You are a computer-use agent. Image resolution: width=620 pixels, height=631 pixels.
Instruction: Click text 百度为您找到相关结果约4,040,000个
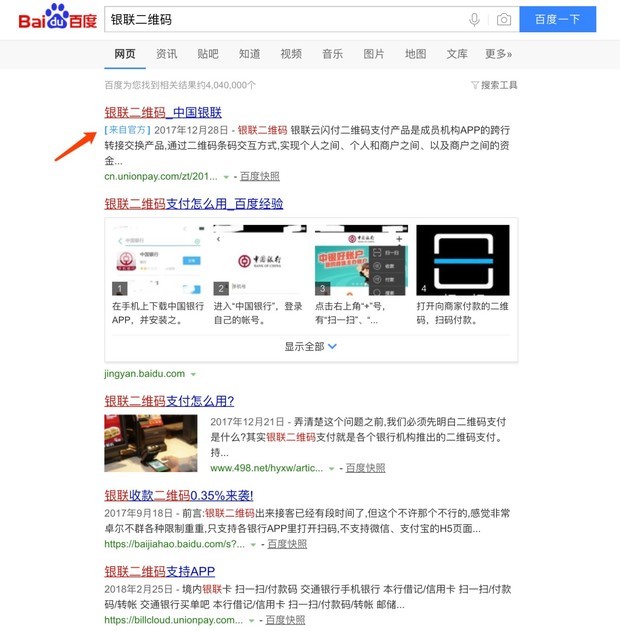click(180, 85)
